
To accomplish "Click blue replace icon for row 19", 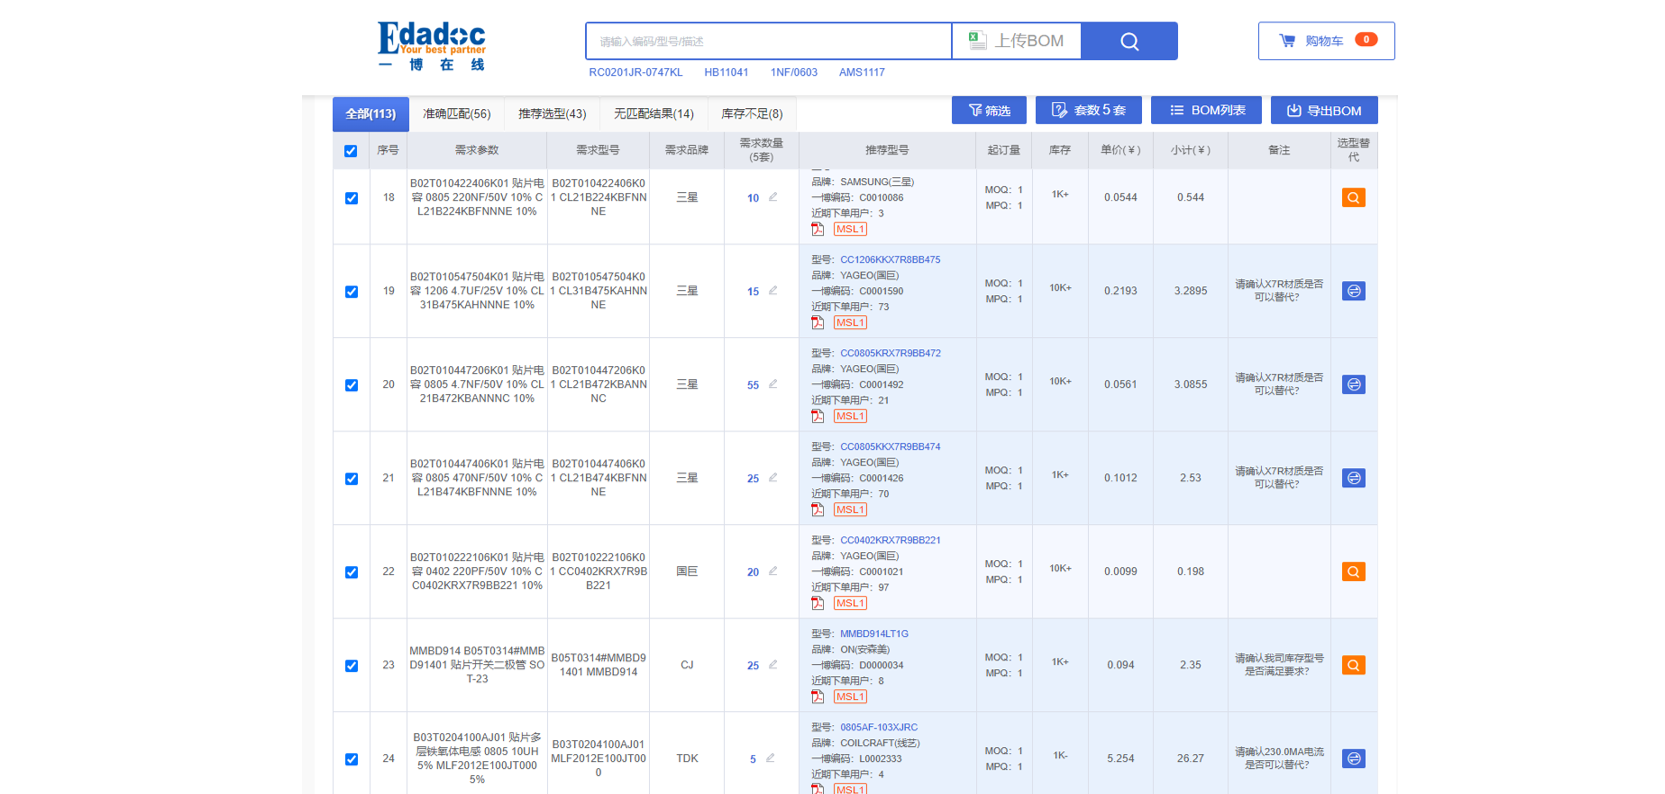I will click(1353, 291).
